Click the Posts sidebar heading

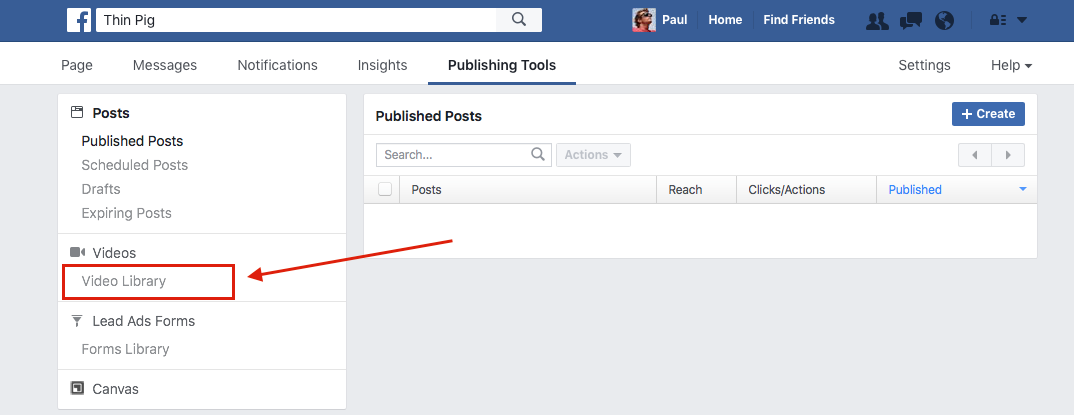click(x=111, y=113)
